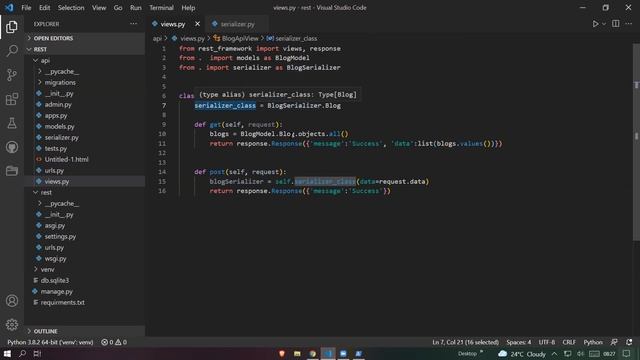Open the View menu

coord(99,8)
